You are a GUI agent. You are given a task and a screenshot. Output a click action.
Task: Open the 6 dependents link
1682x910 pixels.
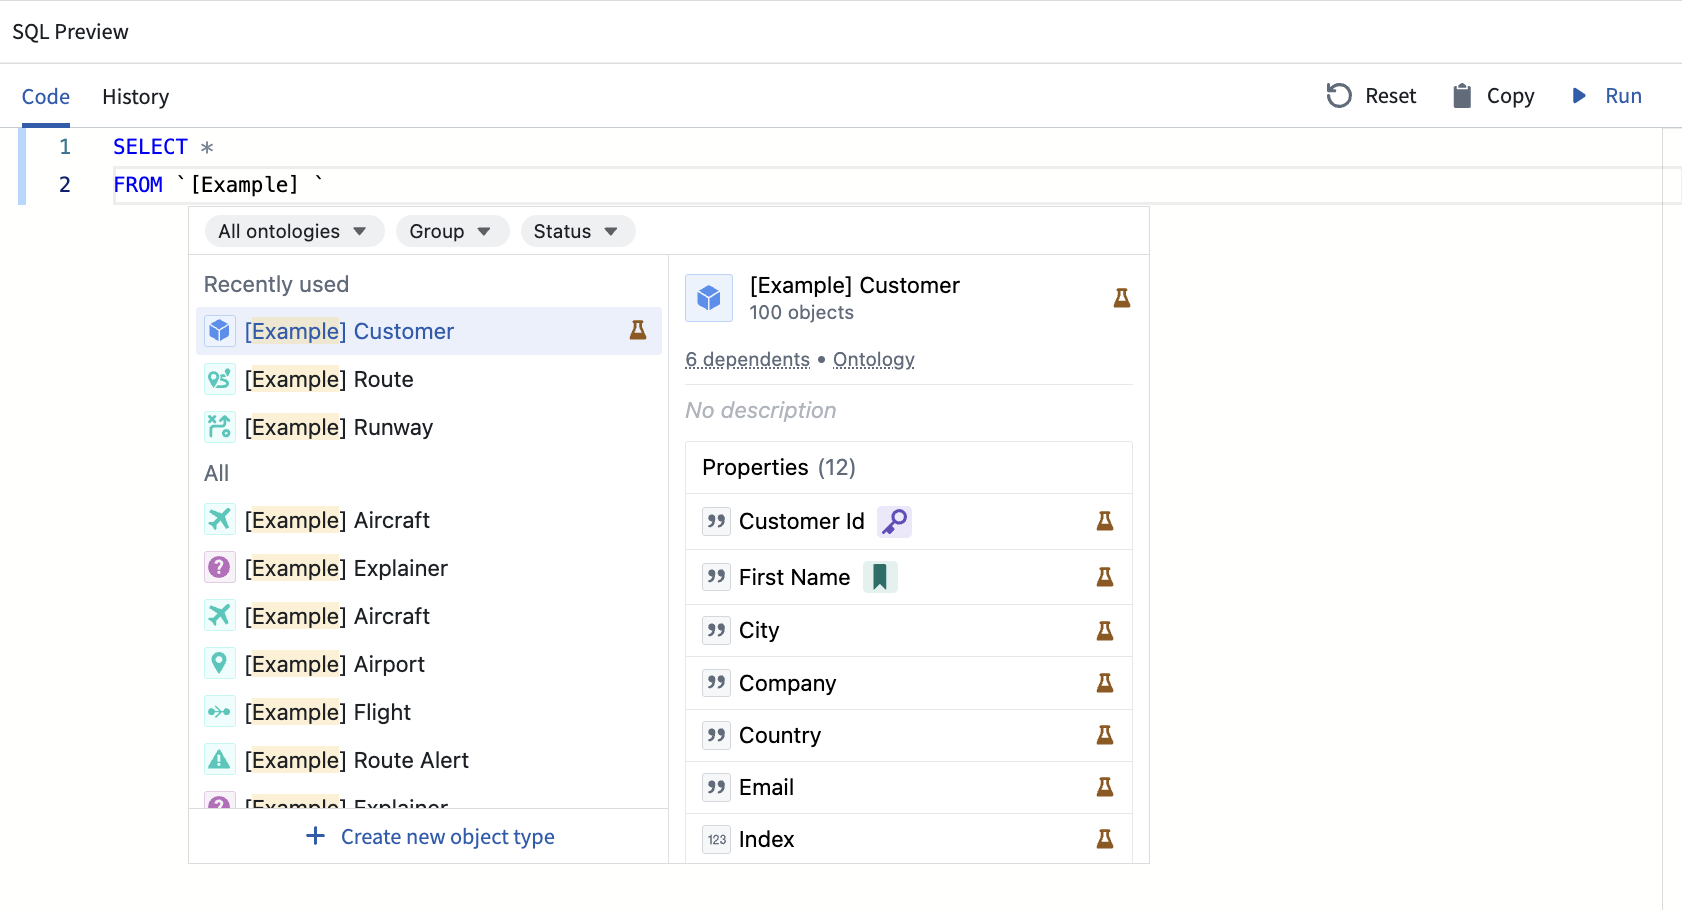[x=747, y=360]
